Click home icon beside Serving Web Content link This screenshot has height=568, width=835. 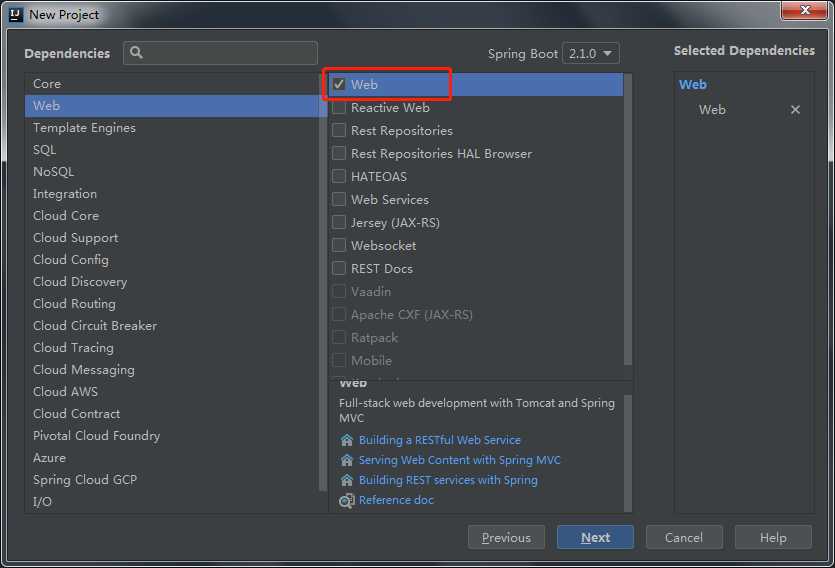coord(347,460)
